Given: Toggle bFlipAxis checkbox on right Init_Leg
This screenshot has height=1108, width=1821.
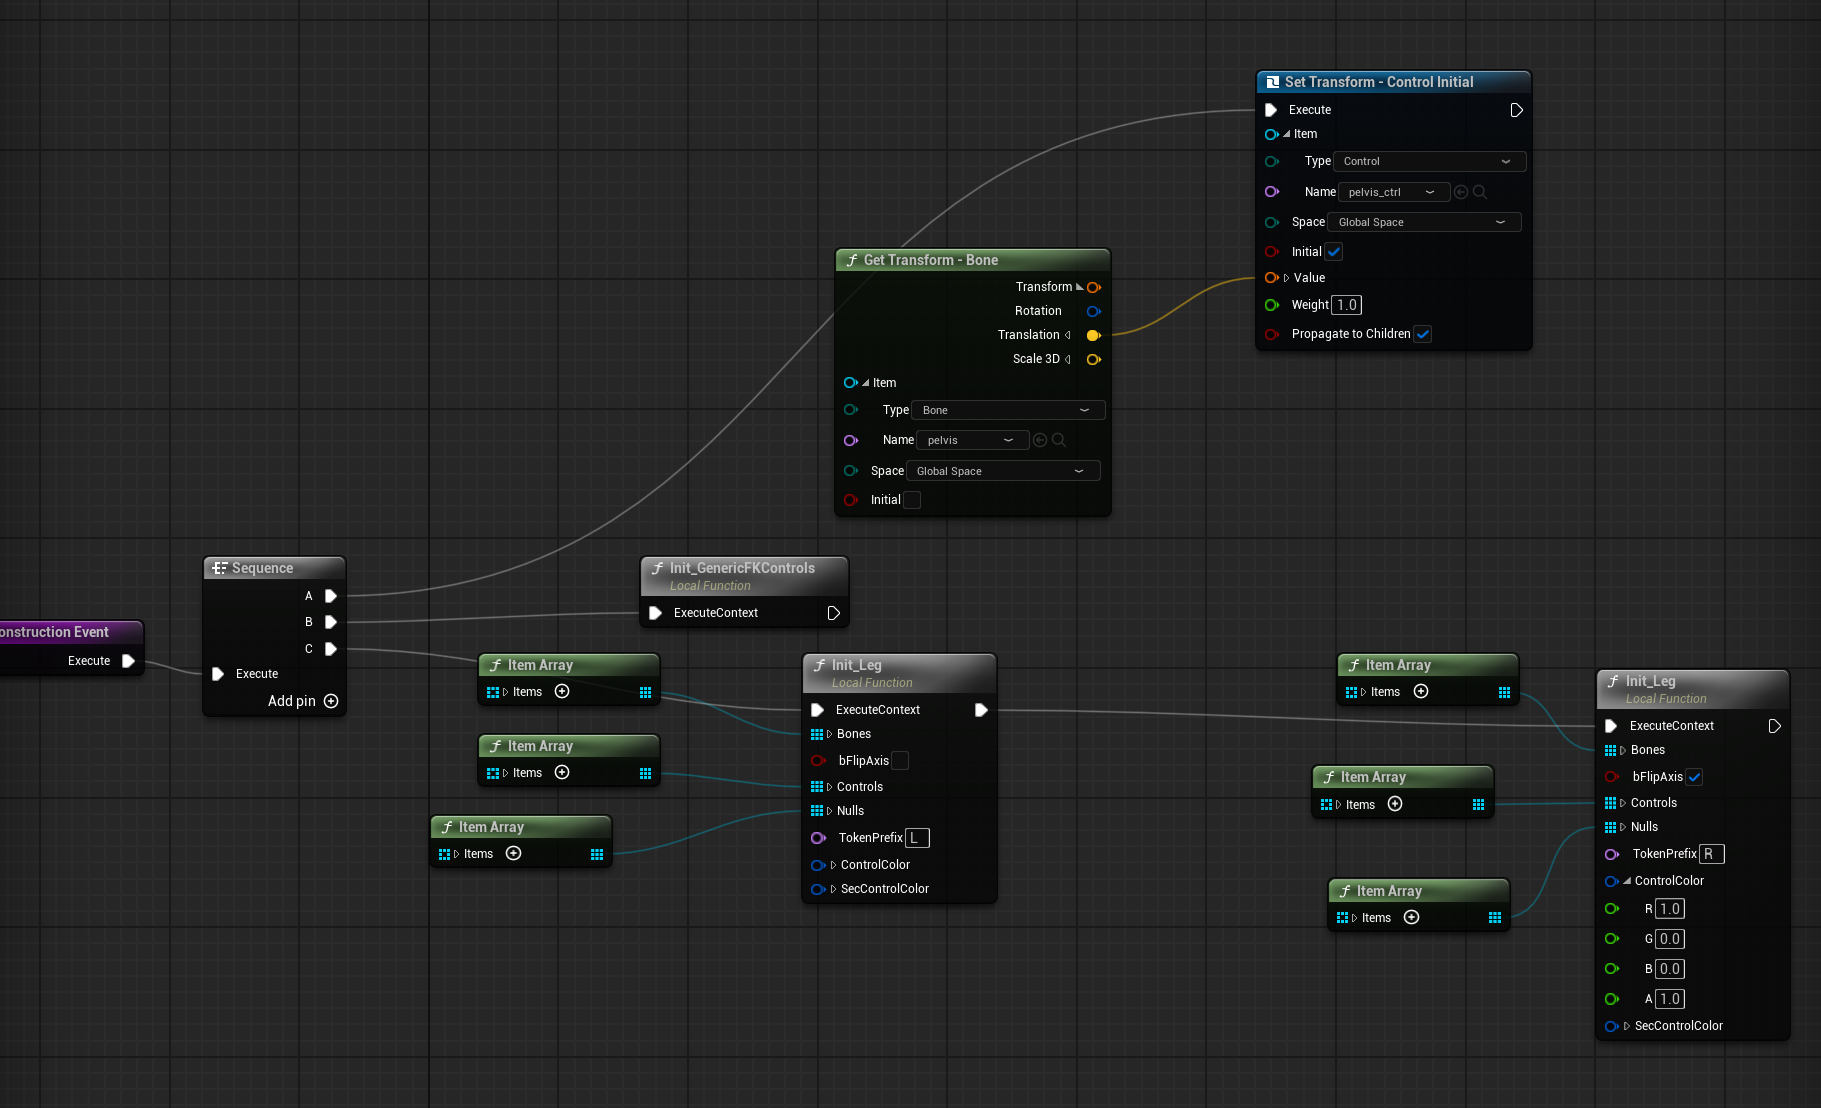Looking at the screenshot, I should [x=1694, y=777].
